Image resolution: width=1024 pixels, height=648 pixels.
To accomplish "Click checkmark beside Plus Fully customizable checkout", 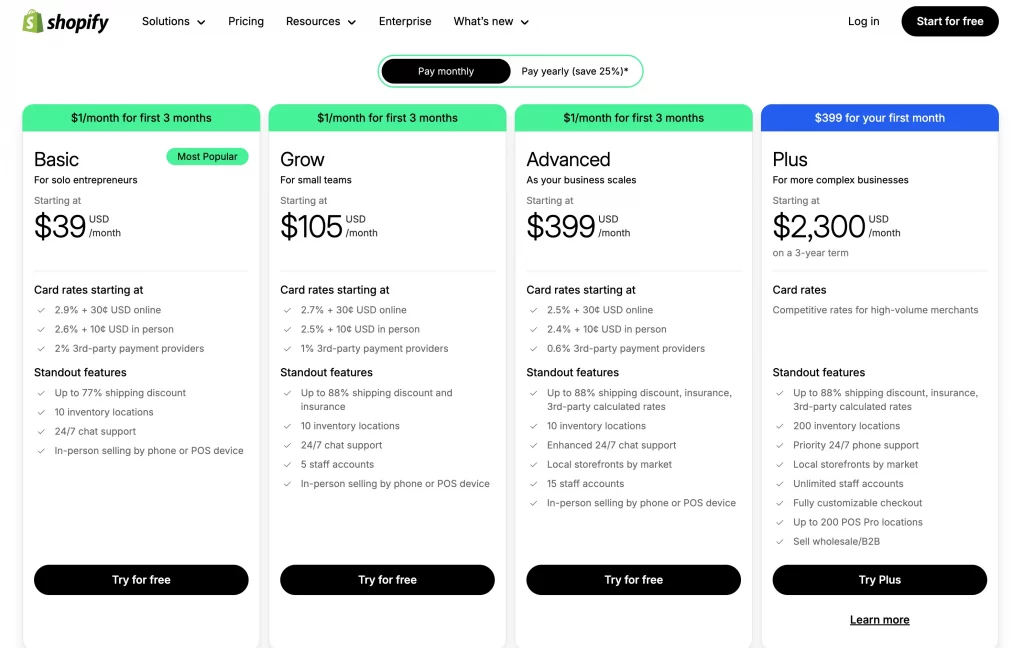I will tap(779, 503).
